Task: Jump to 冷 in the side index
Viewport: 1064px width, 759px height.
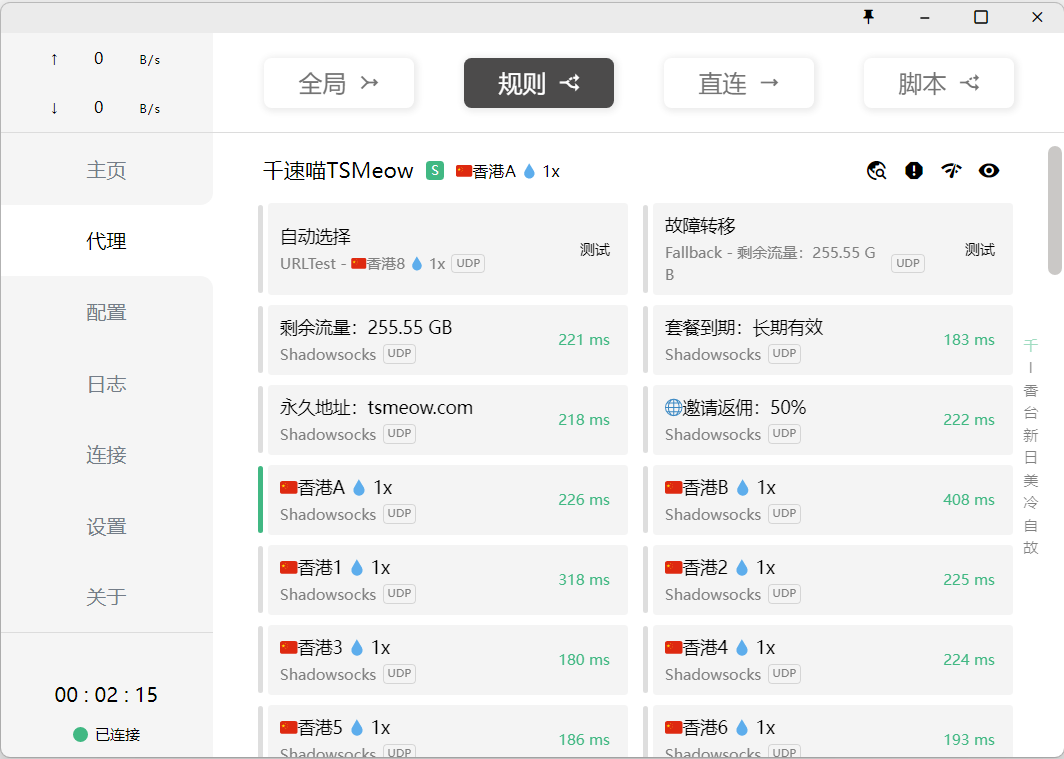Action: pos(1031,503)
